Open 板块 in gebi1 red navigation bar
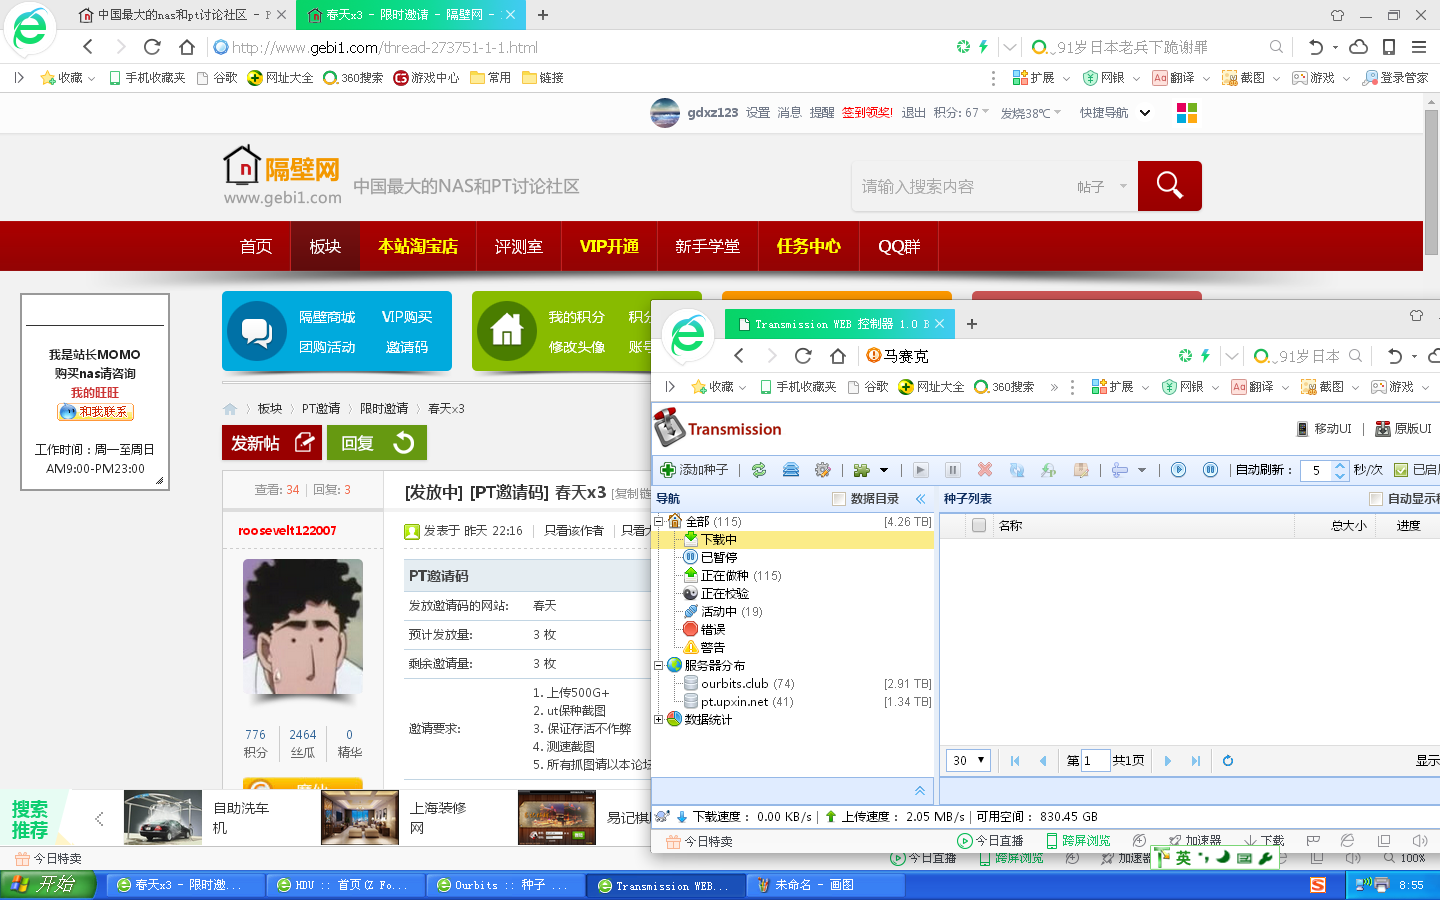The width and height of the screenshot is (1440, 900). point(325,246)
